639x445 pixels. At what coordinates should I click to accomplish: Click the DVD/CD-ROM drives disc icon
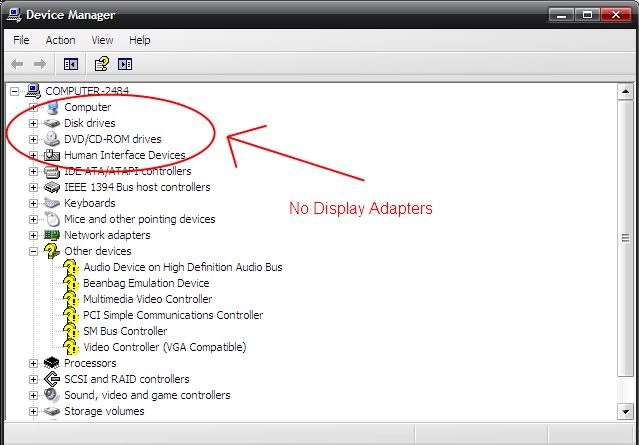tap(52, 139)
